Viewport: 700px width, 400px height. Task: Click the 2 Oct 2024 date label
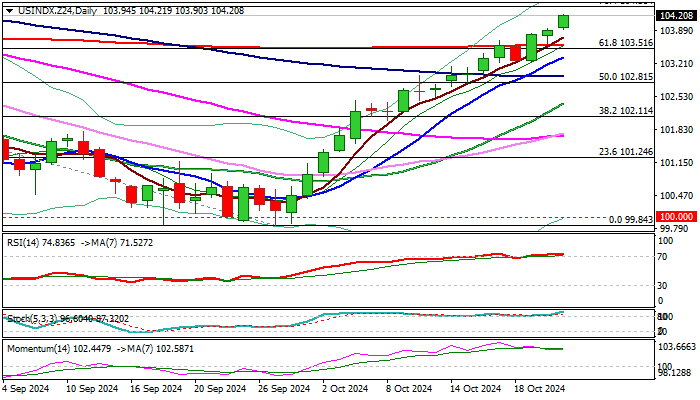(346, 389)
